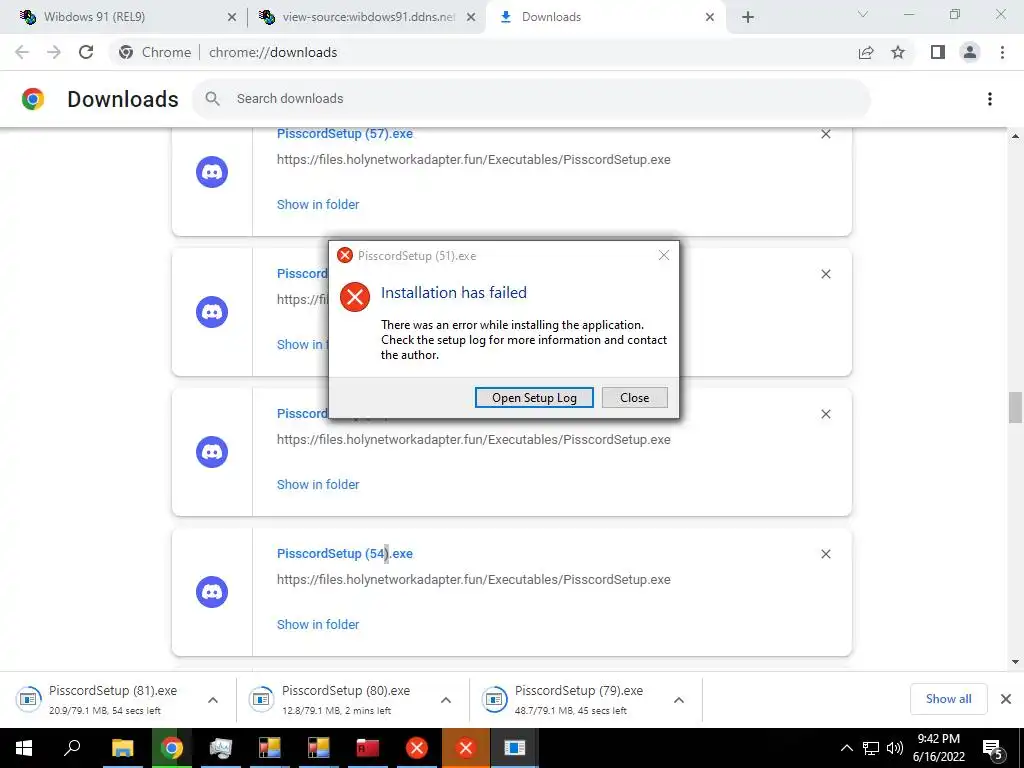Open the Chrome side panel icon
Screen dimensions: 1024x768
tap(938, 52)
